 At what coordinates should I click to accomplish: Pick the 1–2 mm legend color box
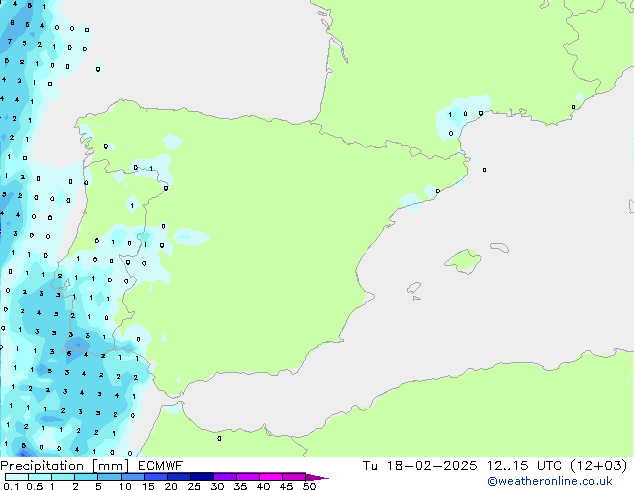click(x=63, y=477)
